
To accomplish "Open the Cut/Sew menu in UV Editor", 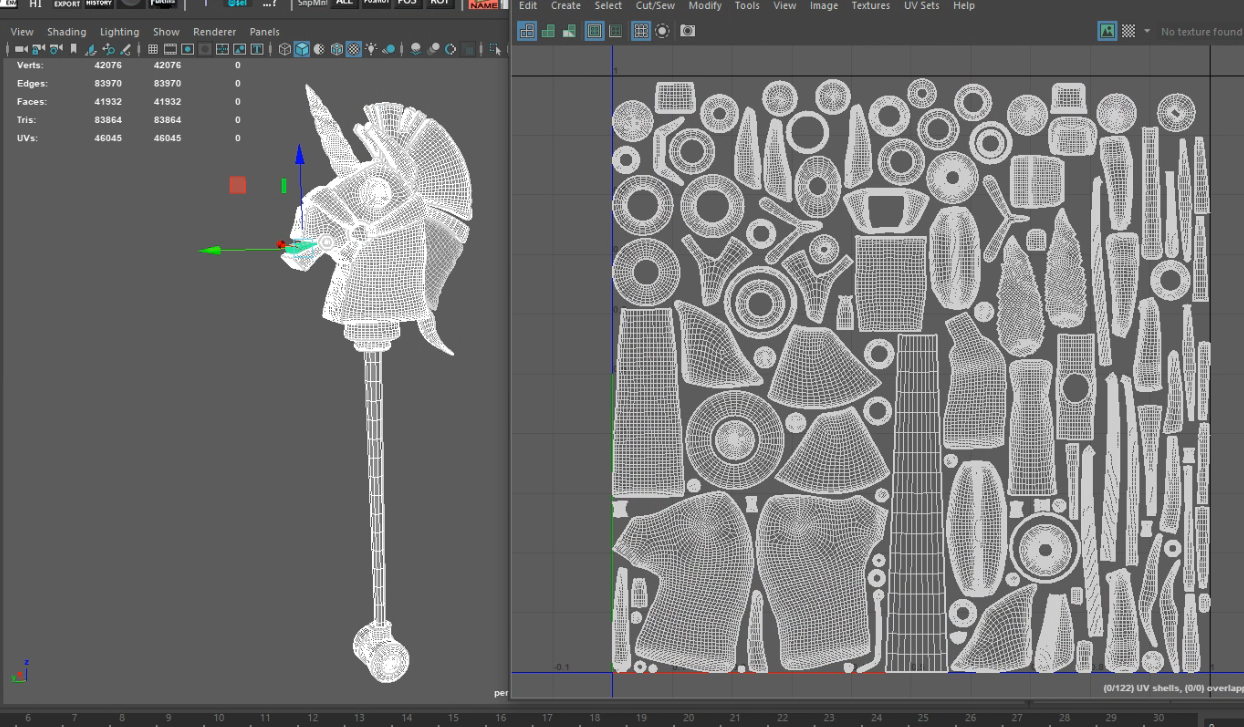I will point(655,6).
